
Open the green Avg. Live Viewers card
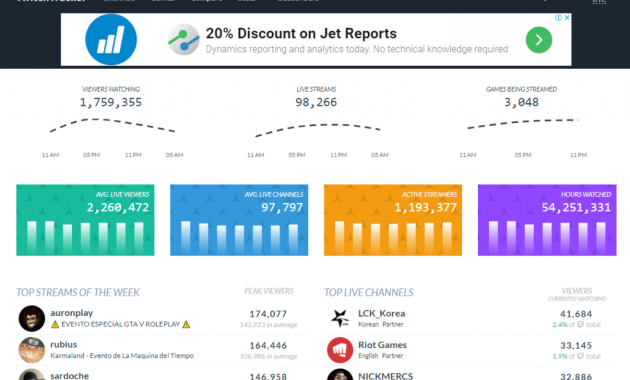[85, 220]
